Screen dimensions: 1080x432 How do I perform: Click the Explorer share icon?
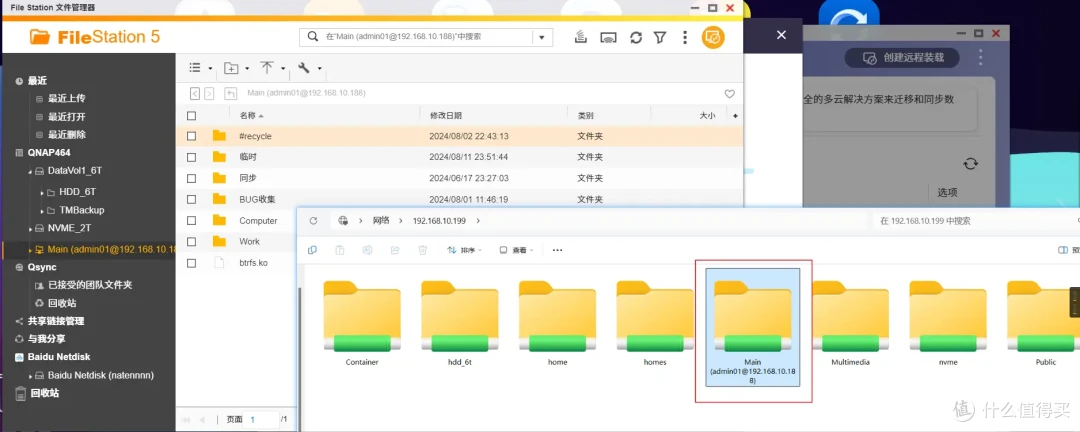coord(395,250)
